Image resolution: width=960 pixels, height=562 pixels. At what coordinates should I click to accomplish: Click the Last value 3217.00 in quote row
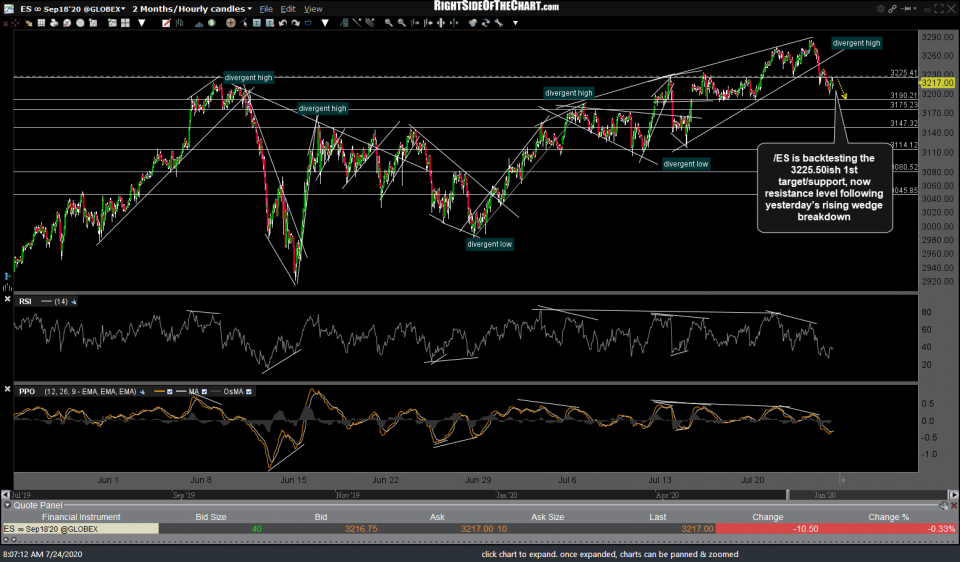point(697,529)
